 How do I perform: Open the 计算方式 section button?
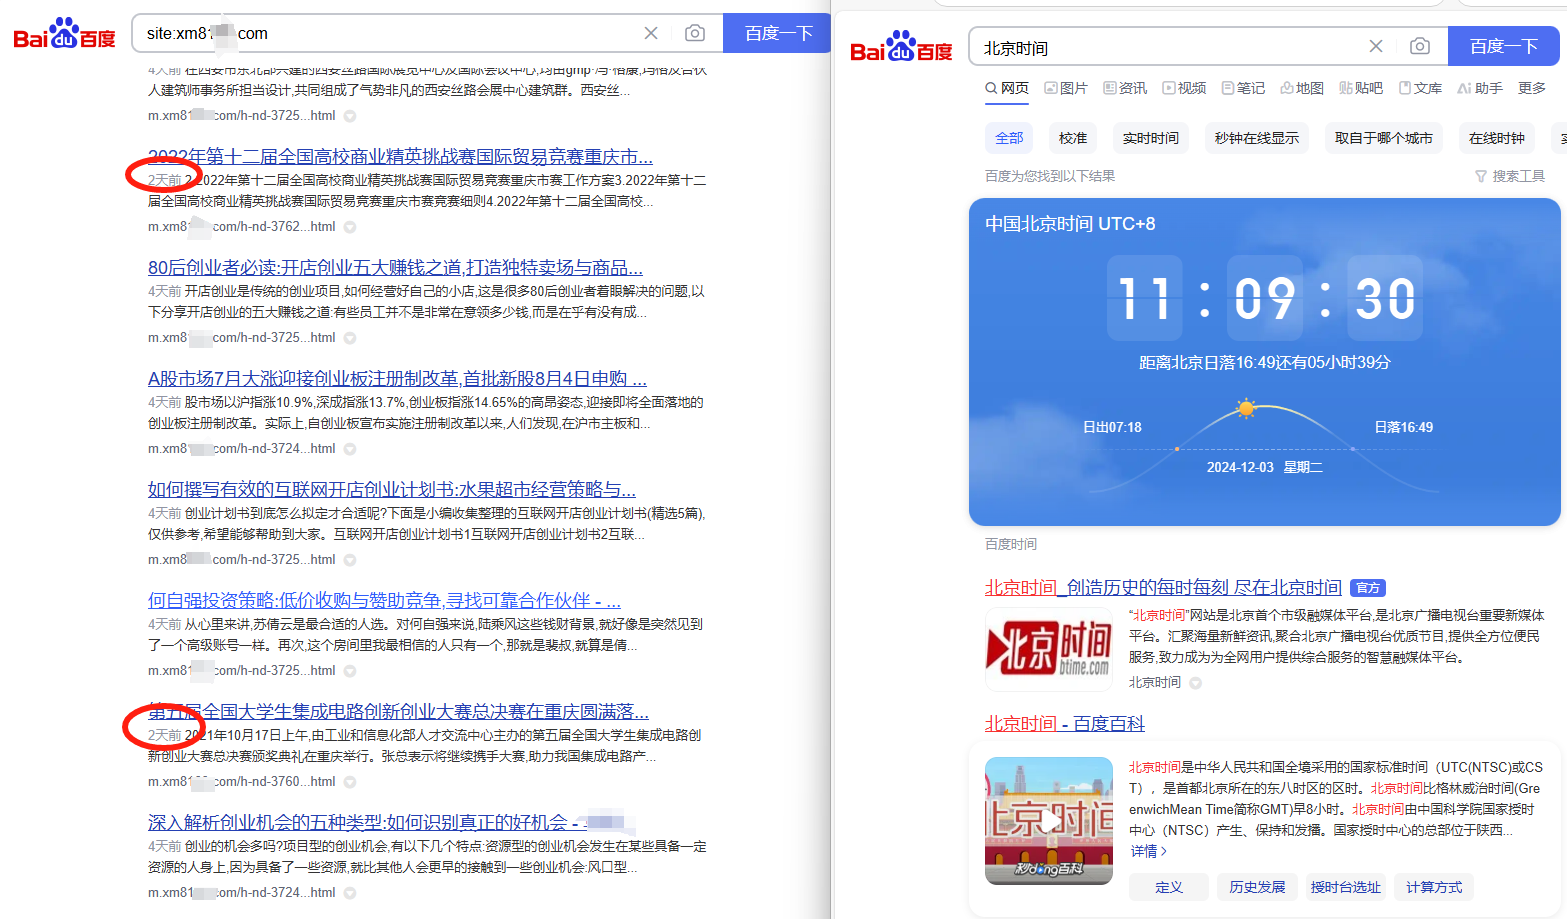[1434, 887]
